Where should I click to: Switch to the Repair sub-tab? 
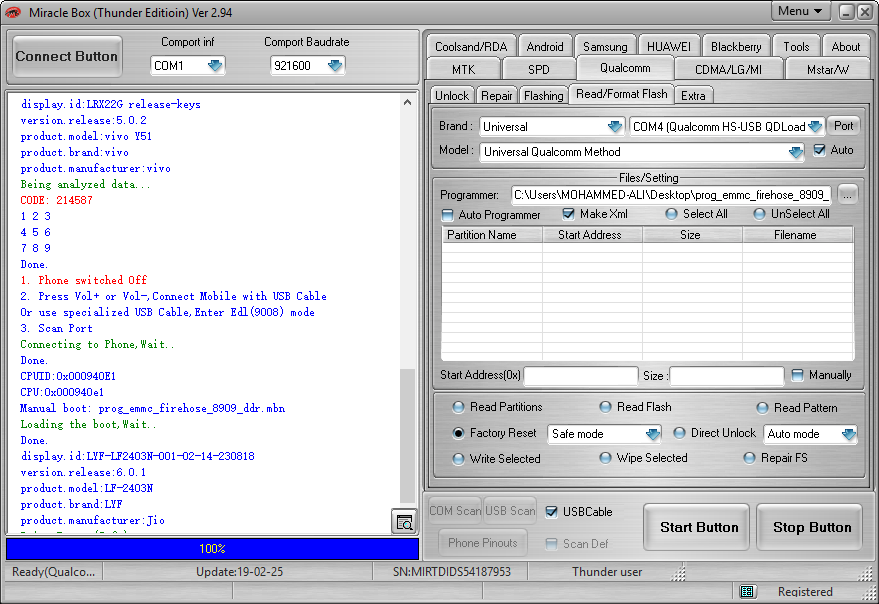(497, 96)
